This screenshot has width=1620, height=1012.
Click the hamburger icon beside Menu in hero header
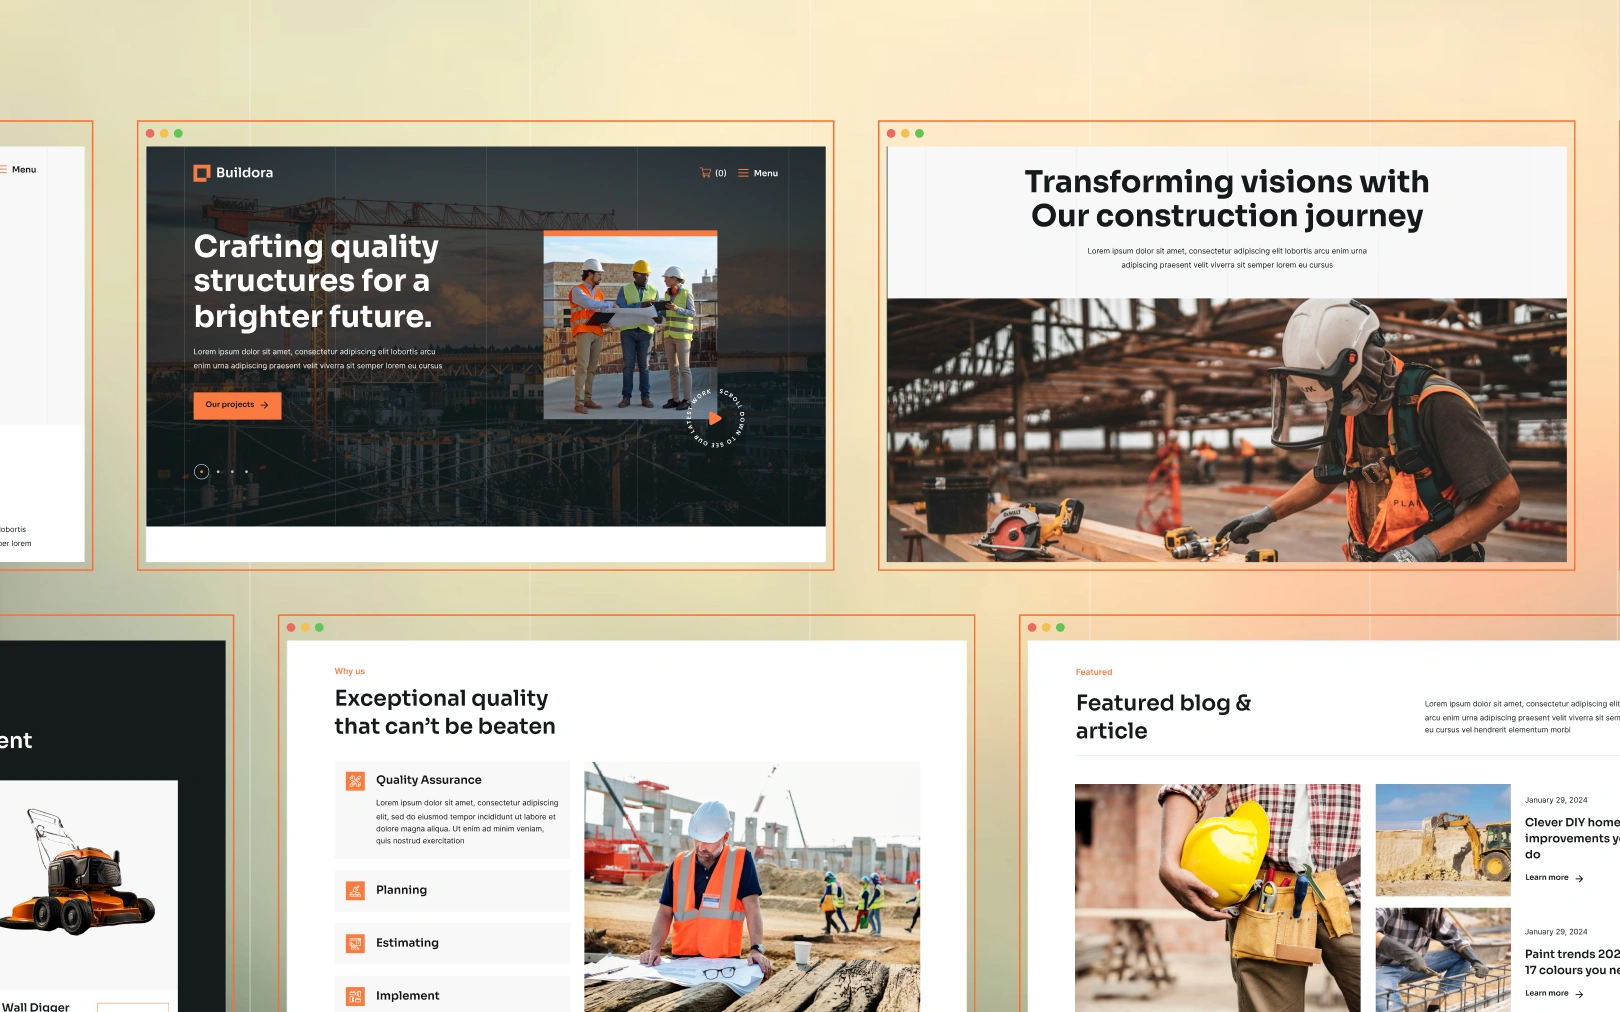743,173
